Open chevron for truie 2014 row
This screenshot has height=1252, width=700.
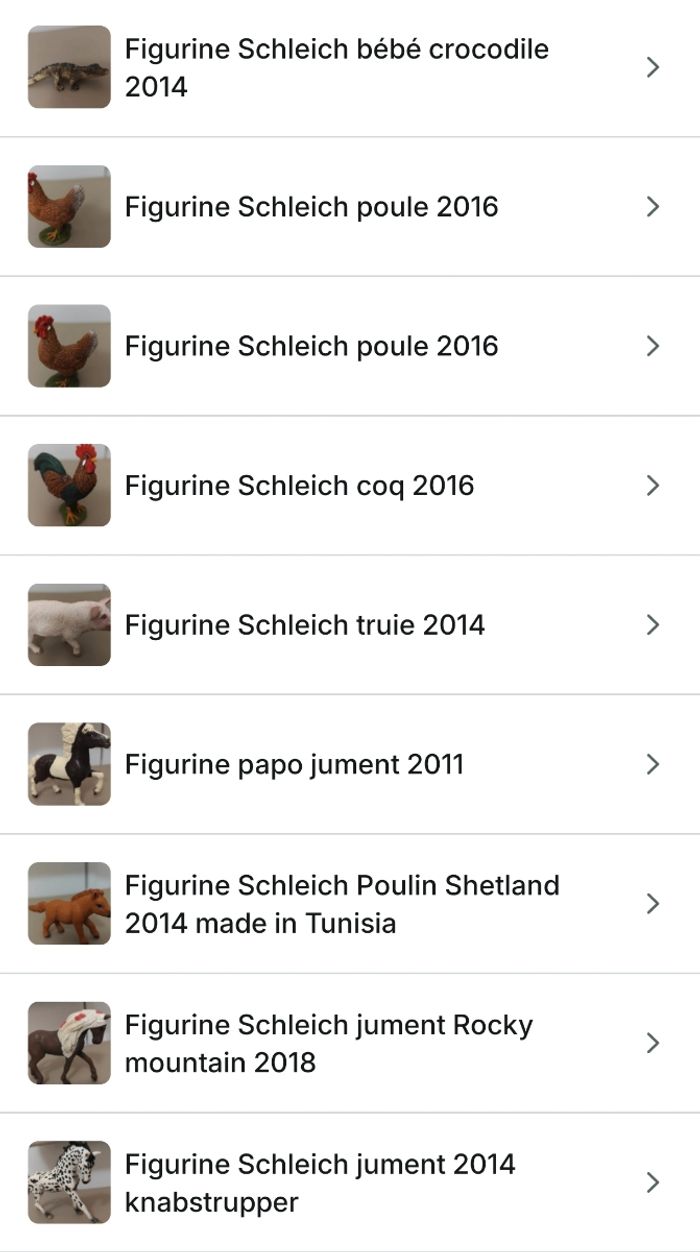point(653,625)
